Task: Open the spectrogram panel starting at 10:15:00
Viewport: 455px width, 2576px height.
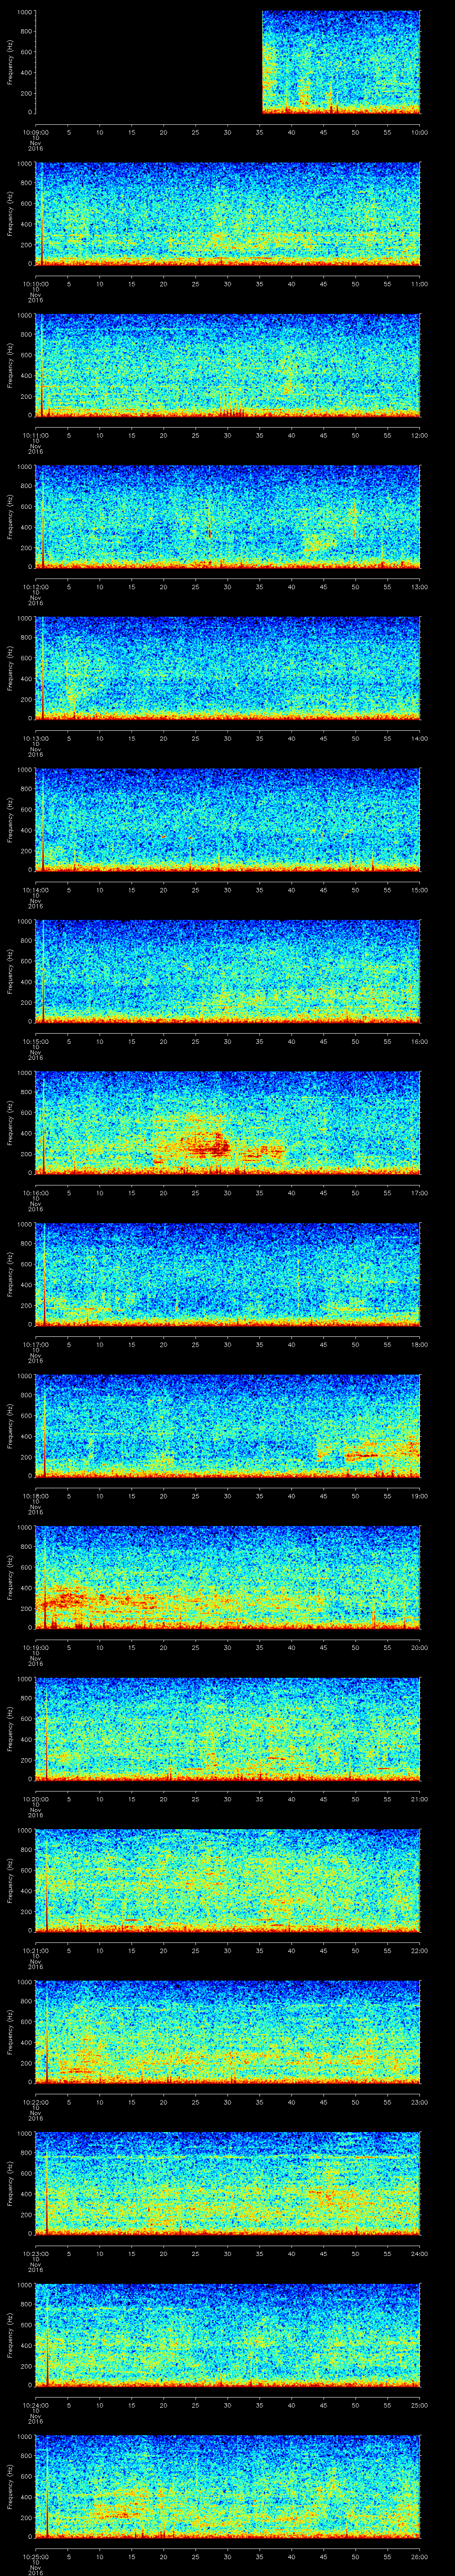Action: [228, 971]
